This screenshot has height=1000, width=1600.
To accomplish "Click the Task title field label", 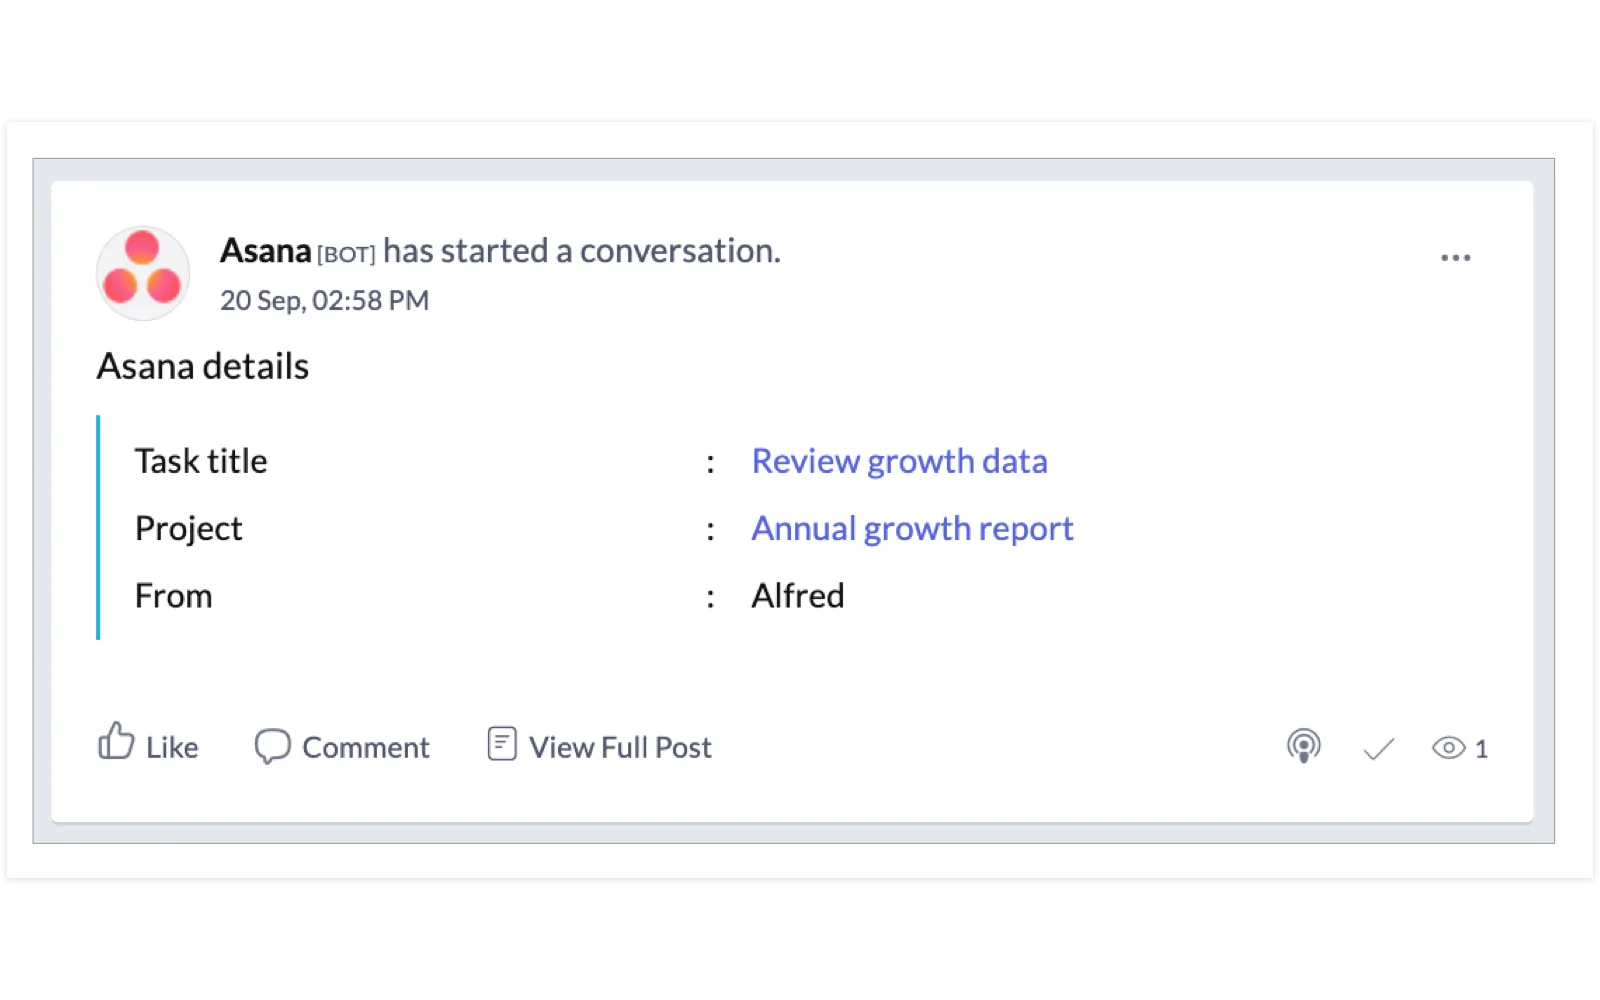I will 201,461.
